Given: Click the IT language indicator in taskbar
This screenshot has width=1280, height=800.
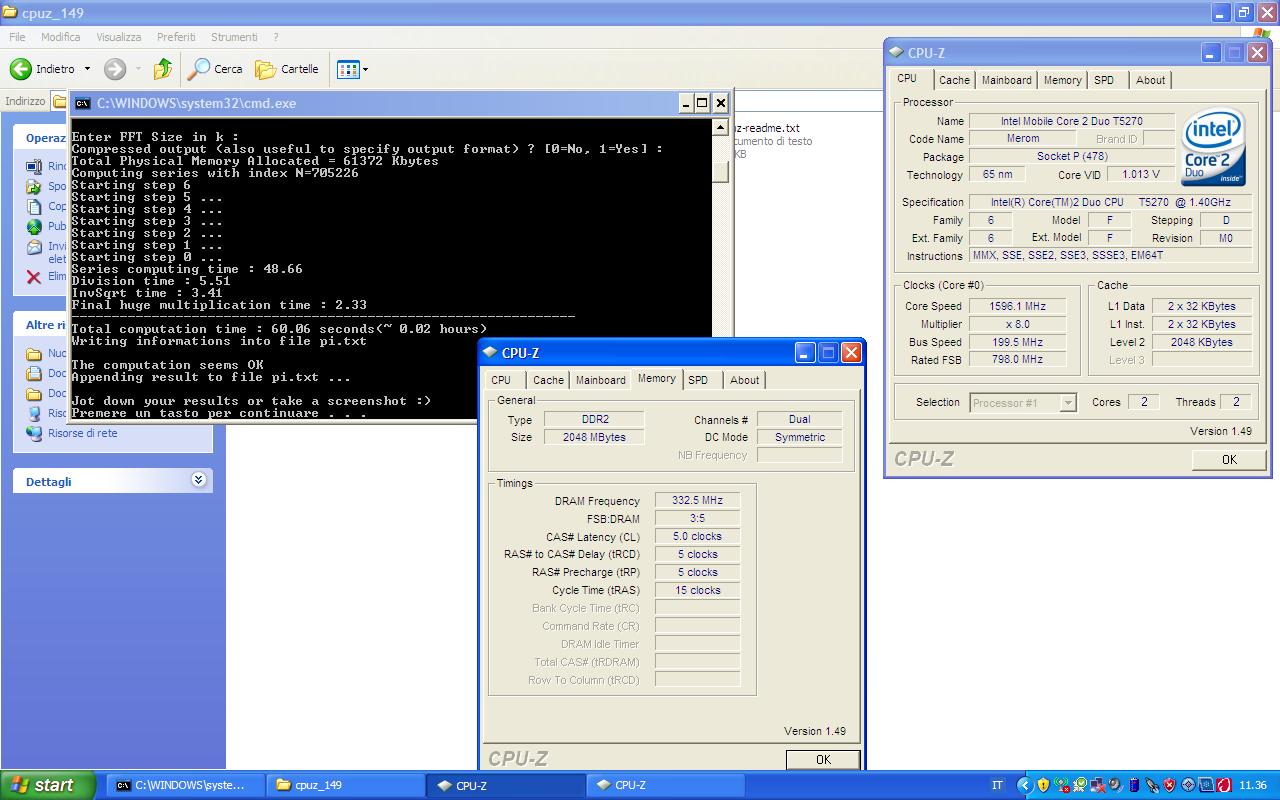Looking at the screenshot, I should pos(997,785).
